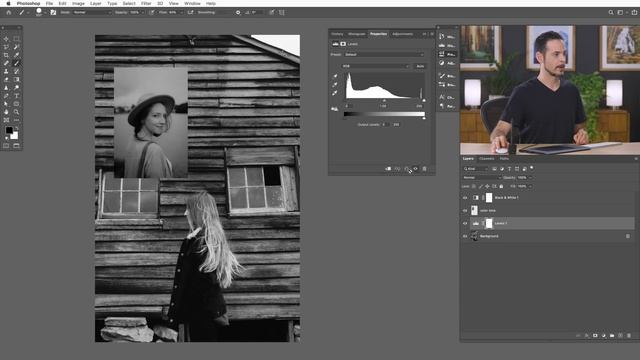Image resolution: width=640 pixels, height=360 pixels.
Task: Select the Type tool
Action: 17,96
